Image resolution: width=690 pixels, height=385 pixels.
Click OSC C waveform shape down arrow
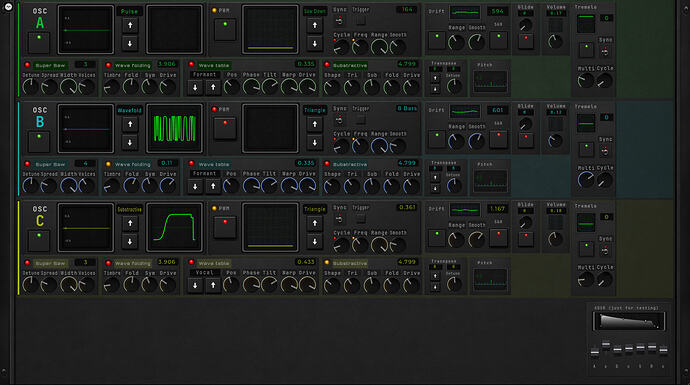(130, 242)
